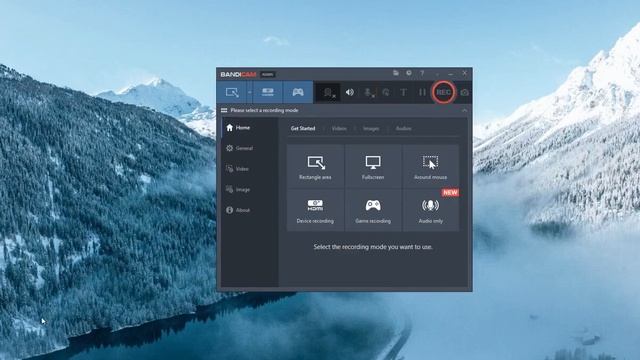Open the Image settings section
The image size is (640, 360).
pos(250,189)
